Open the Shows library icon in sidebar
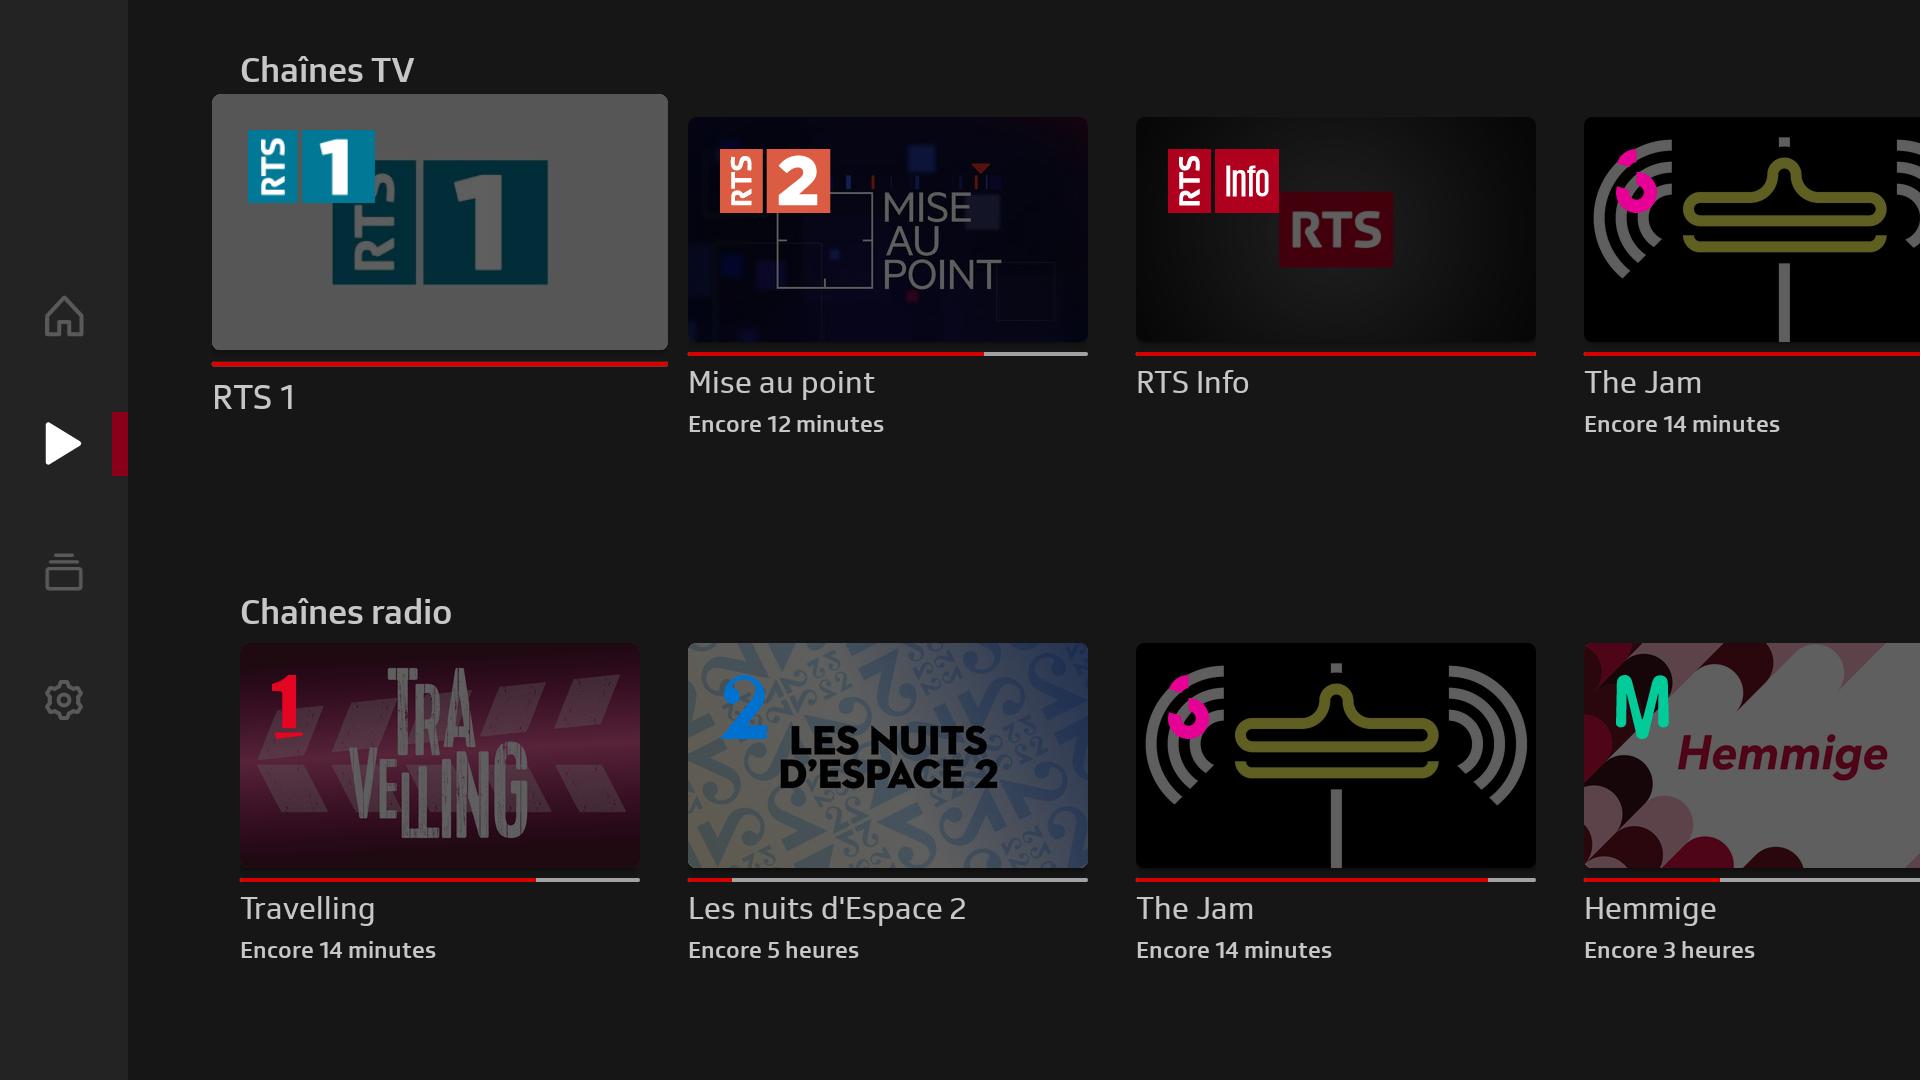Image resolution: width=1920 pixels, height=1080 pixels. [64, 572]
